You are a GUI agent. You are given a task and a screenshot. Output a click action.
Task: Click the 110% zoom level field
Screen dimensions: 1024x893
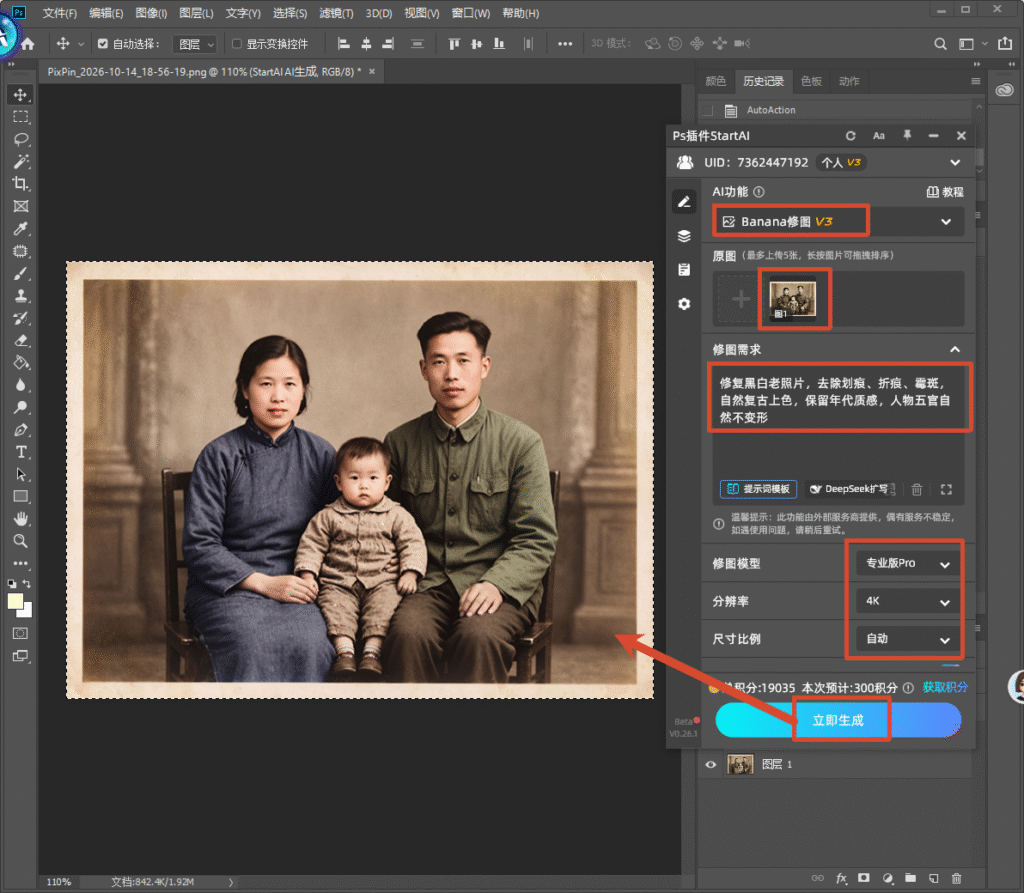click(59, 882)
